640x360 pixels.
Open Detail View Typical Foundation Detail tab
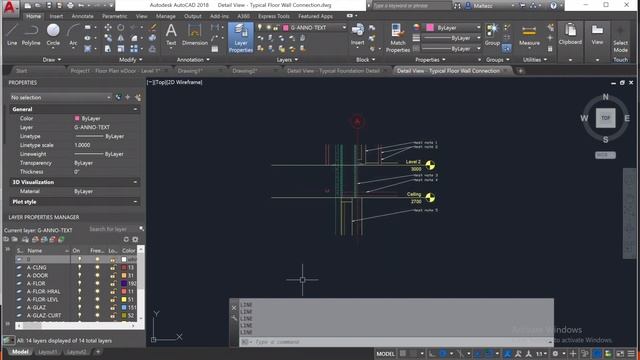pos(333,71)
